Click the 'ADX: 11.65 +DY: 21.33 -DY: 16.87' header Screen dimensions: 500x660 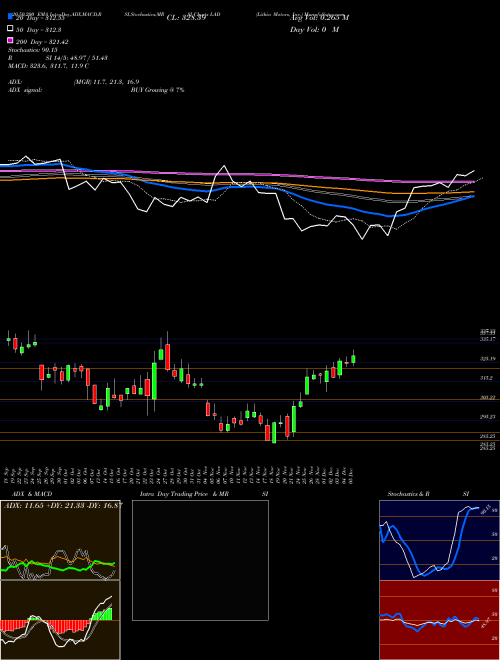(x=63, y=505)
